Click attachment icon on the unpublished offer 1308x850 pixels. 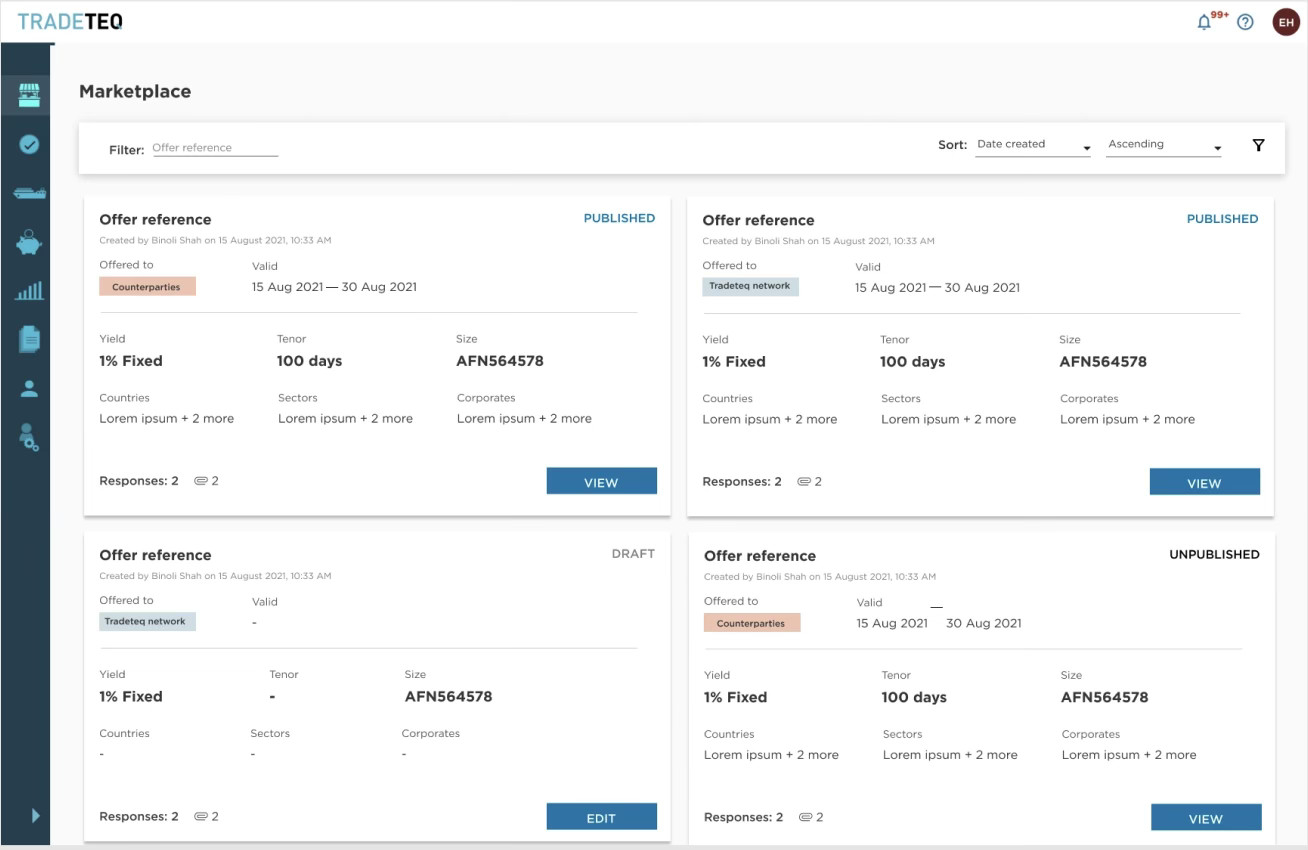[806, 817]
